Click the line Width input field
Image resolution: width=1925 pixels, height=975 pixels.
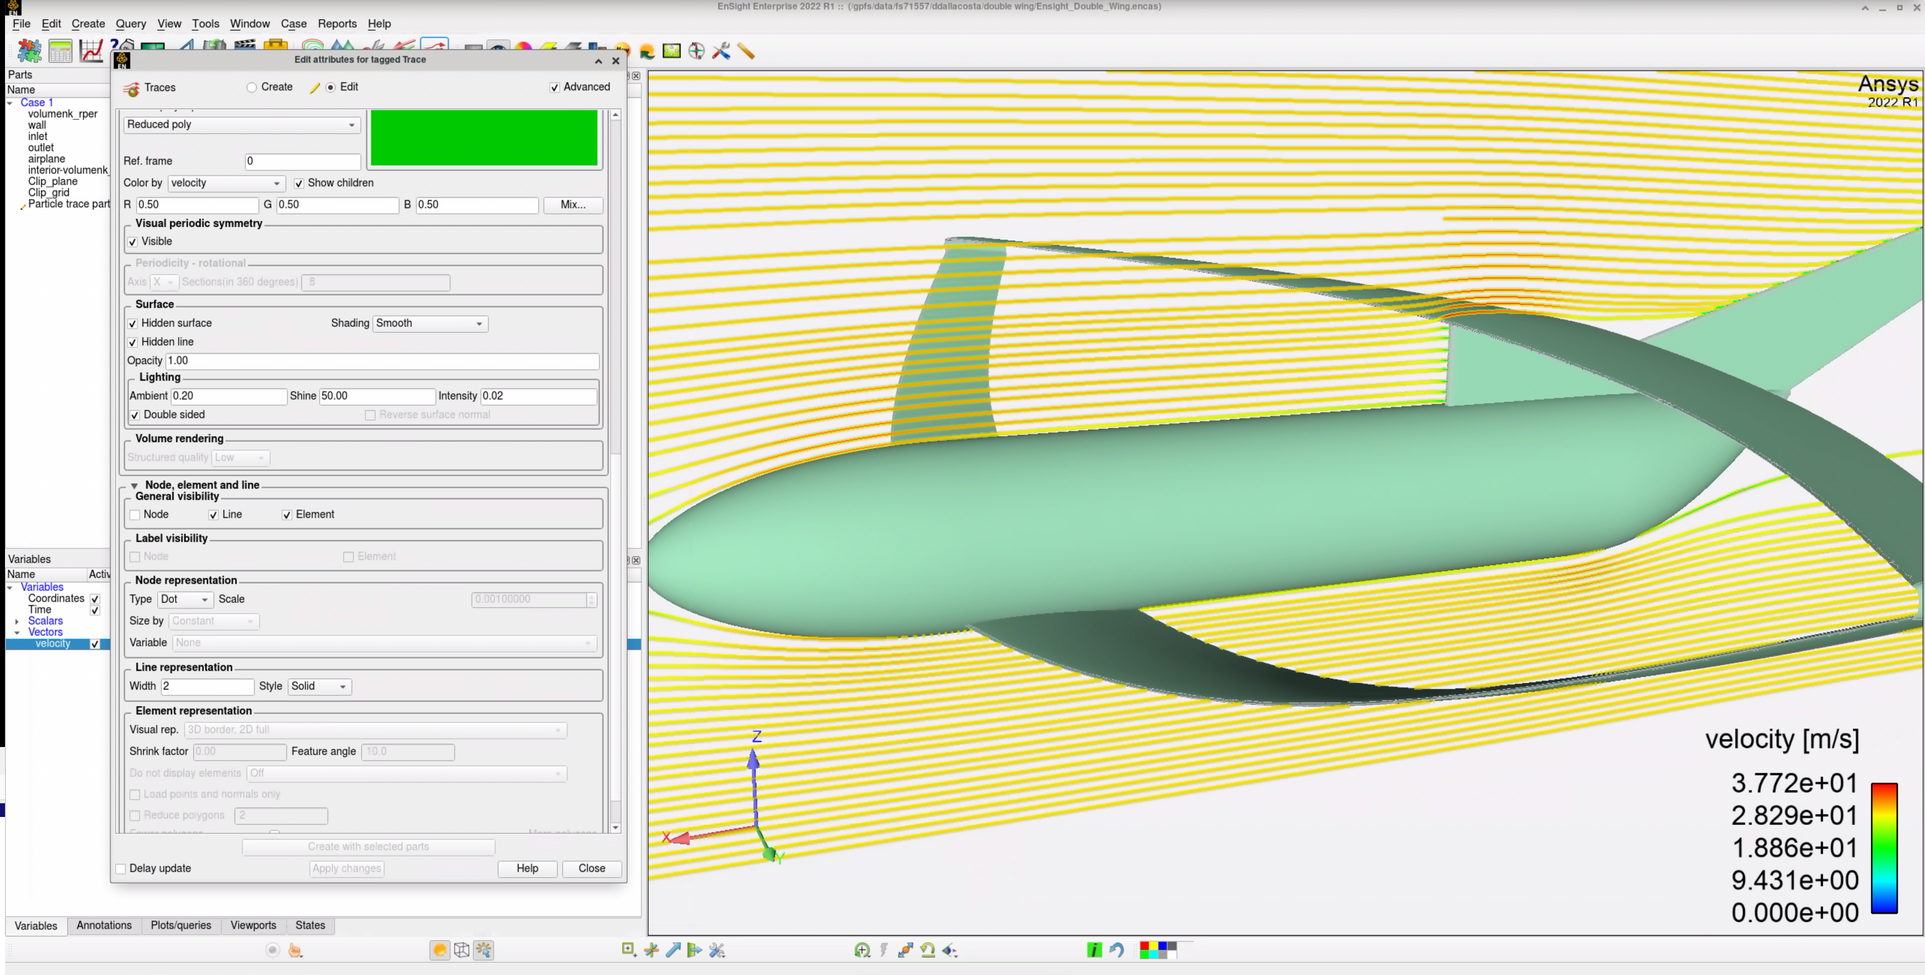pyautogui.click(x=207, y=687)
